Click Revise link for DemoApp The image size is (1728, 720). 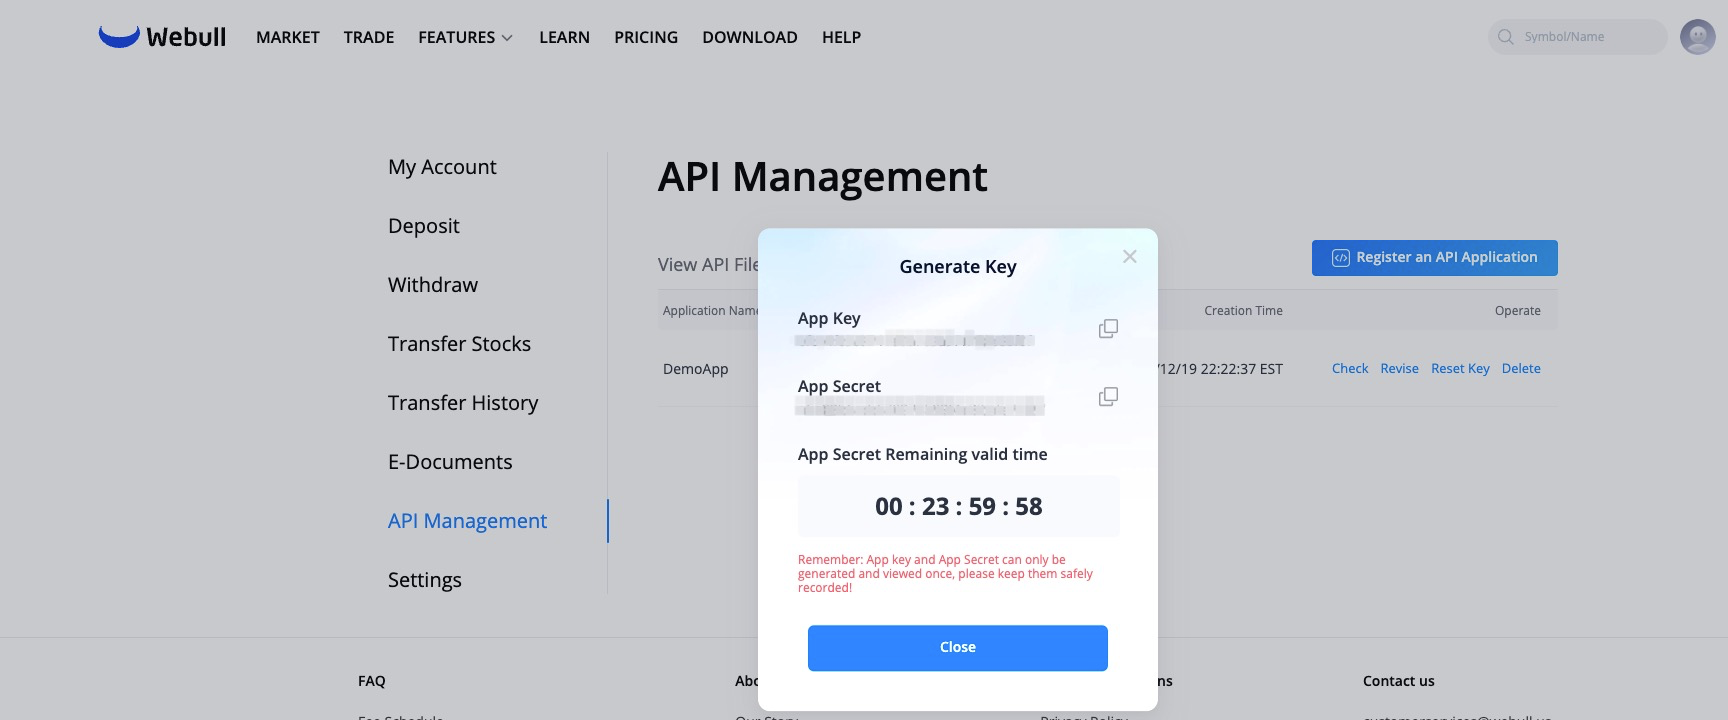click(1399, 369)
